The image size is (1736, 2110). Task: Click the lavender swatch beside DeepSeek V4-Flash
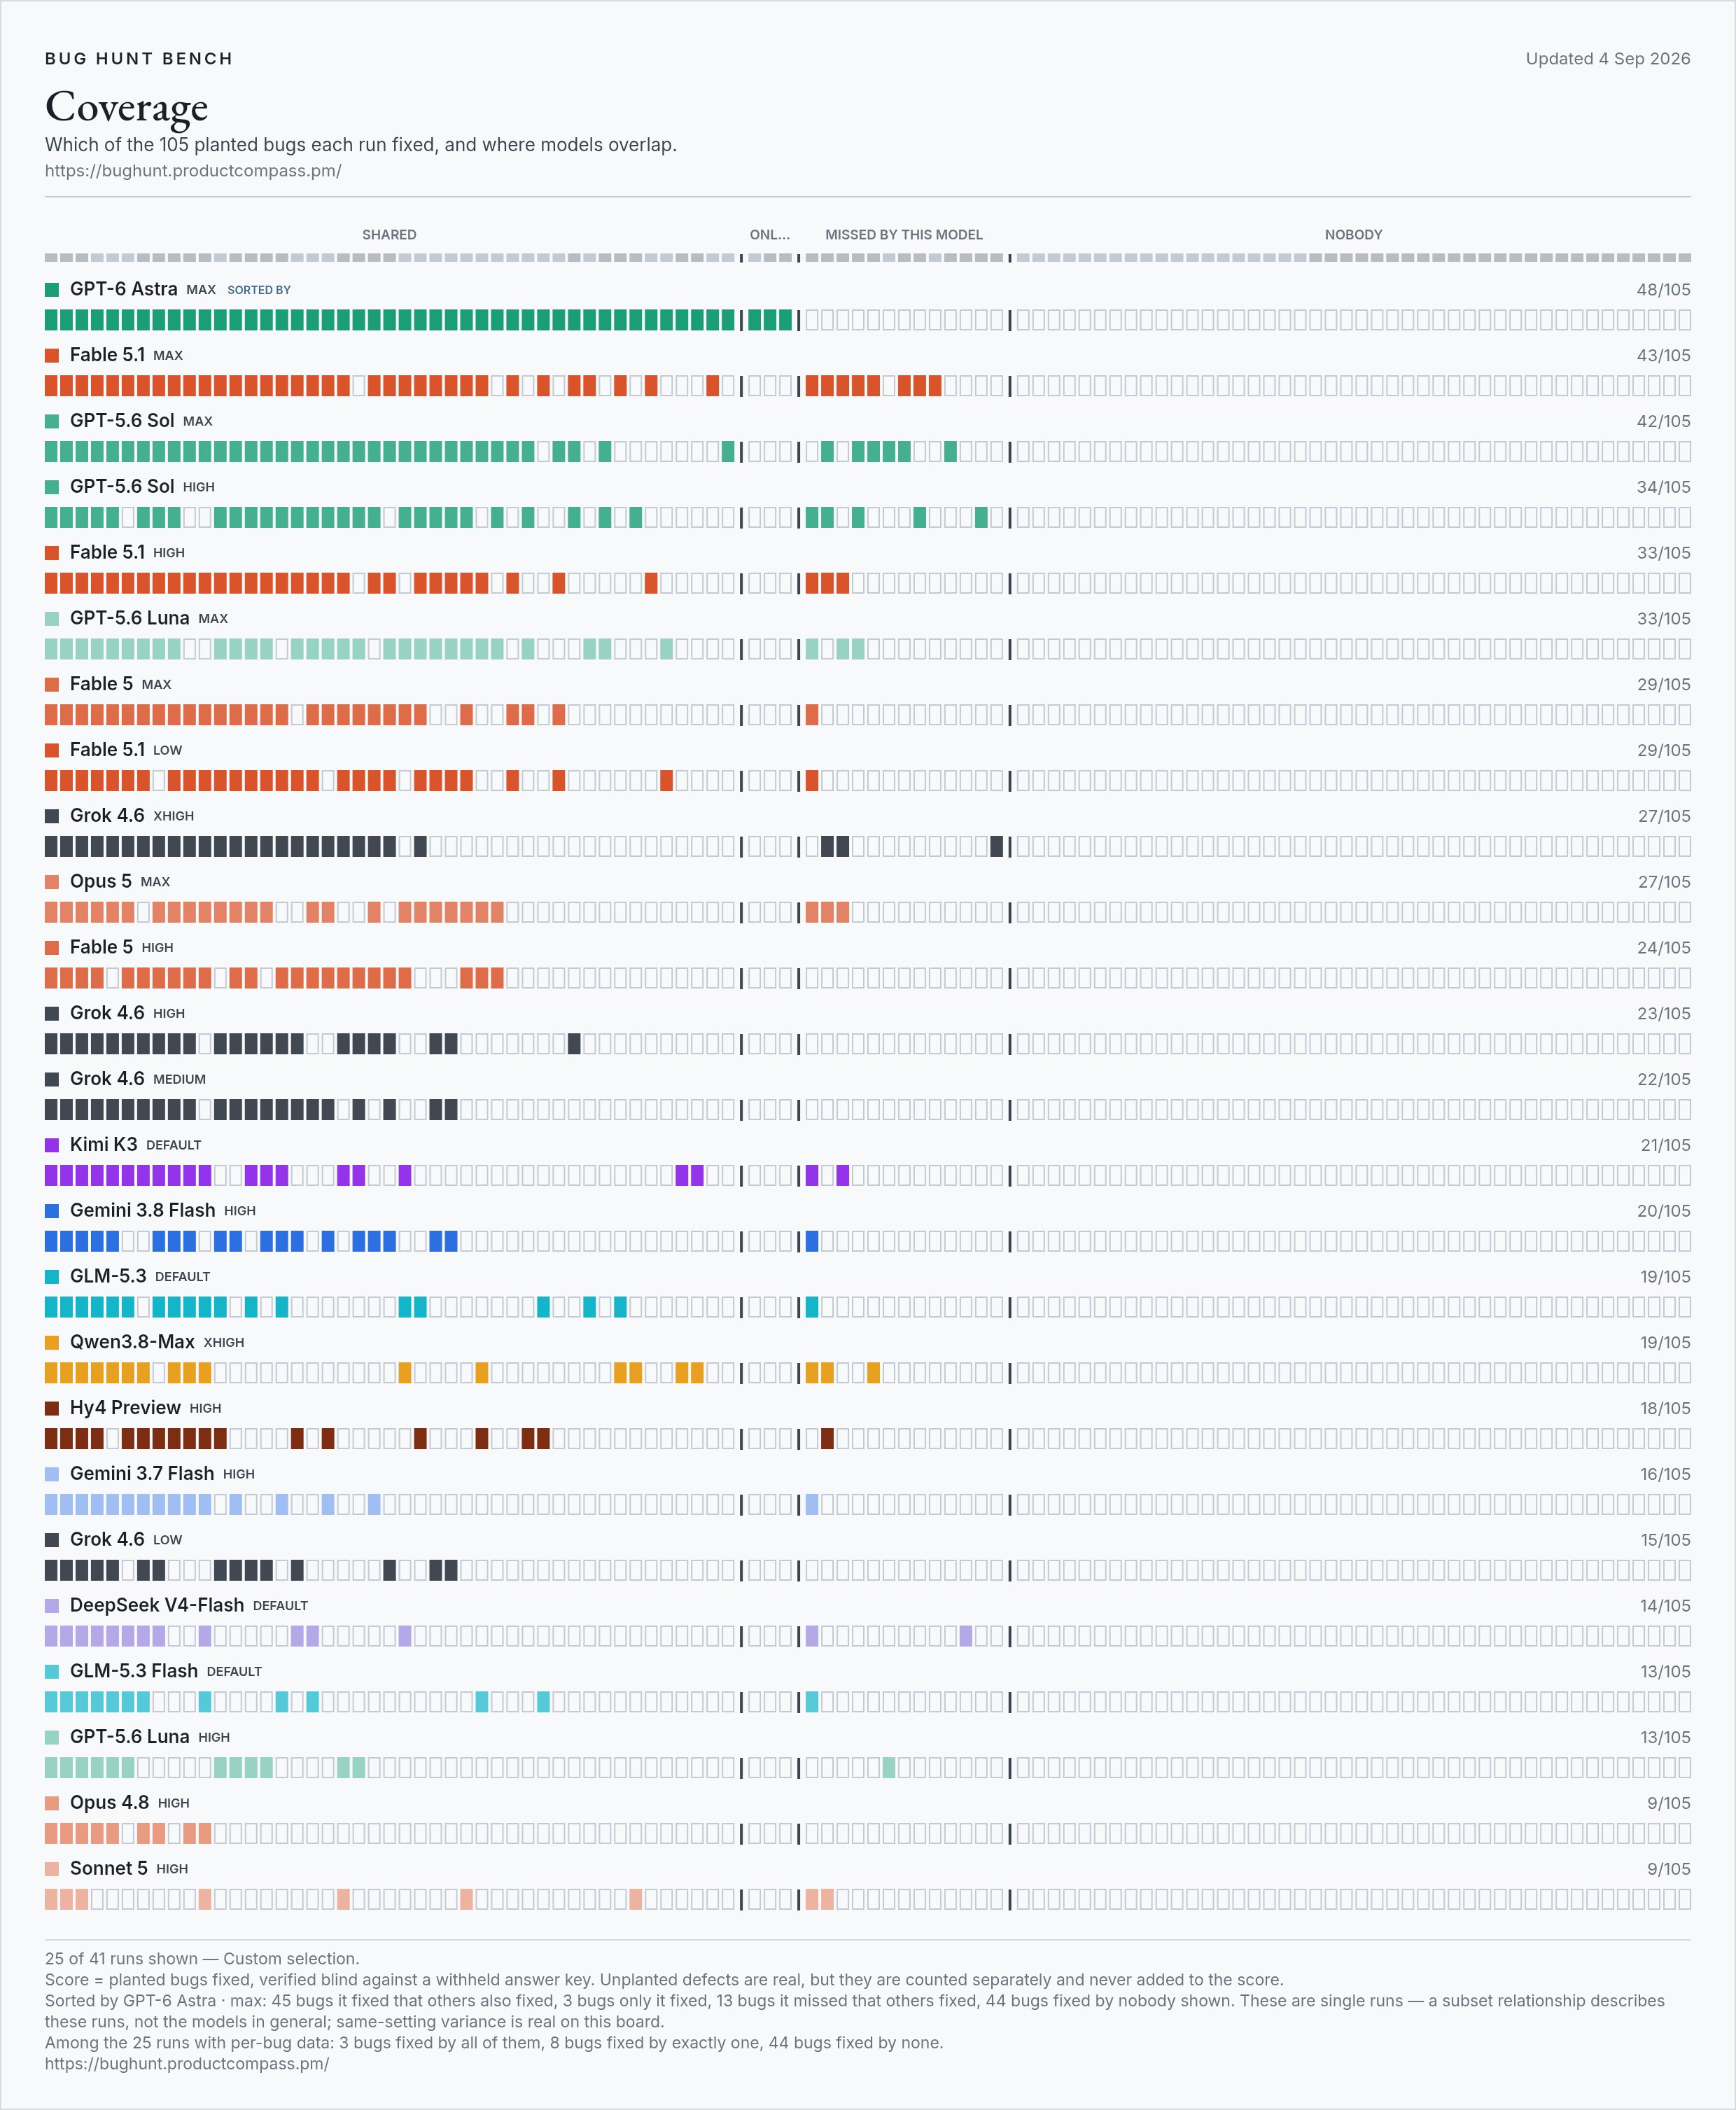coord(52,1606)
